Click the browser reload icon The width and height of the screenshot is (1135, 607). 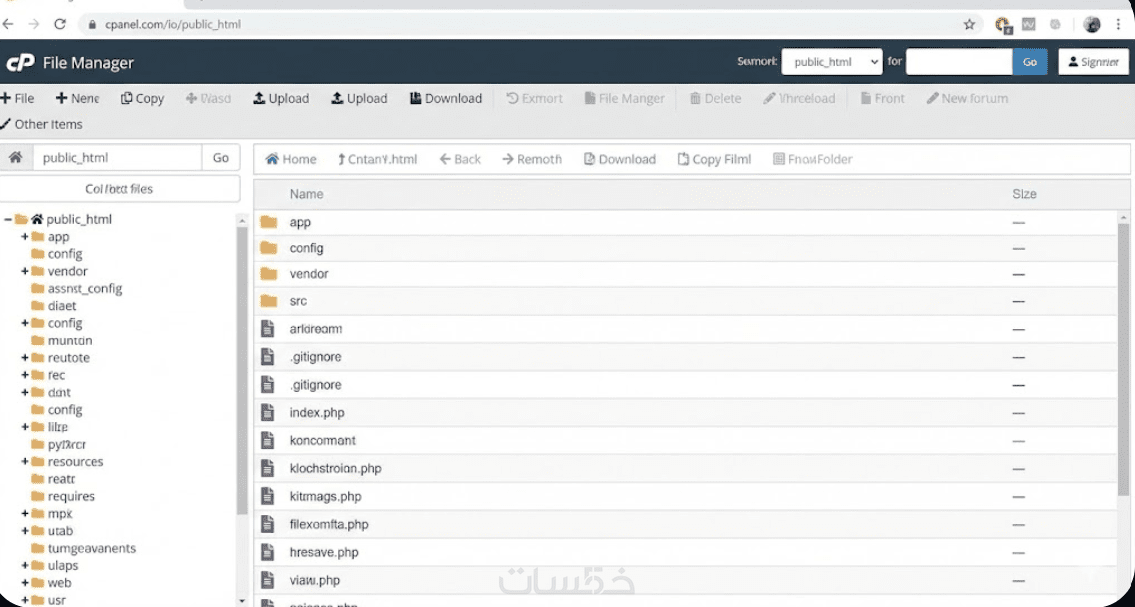[x=60, y=24]
